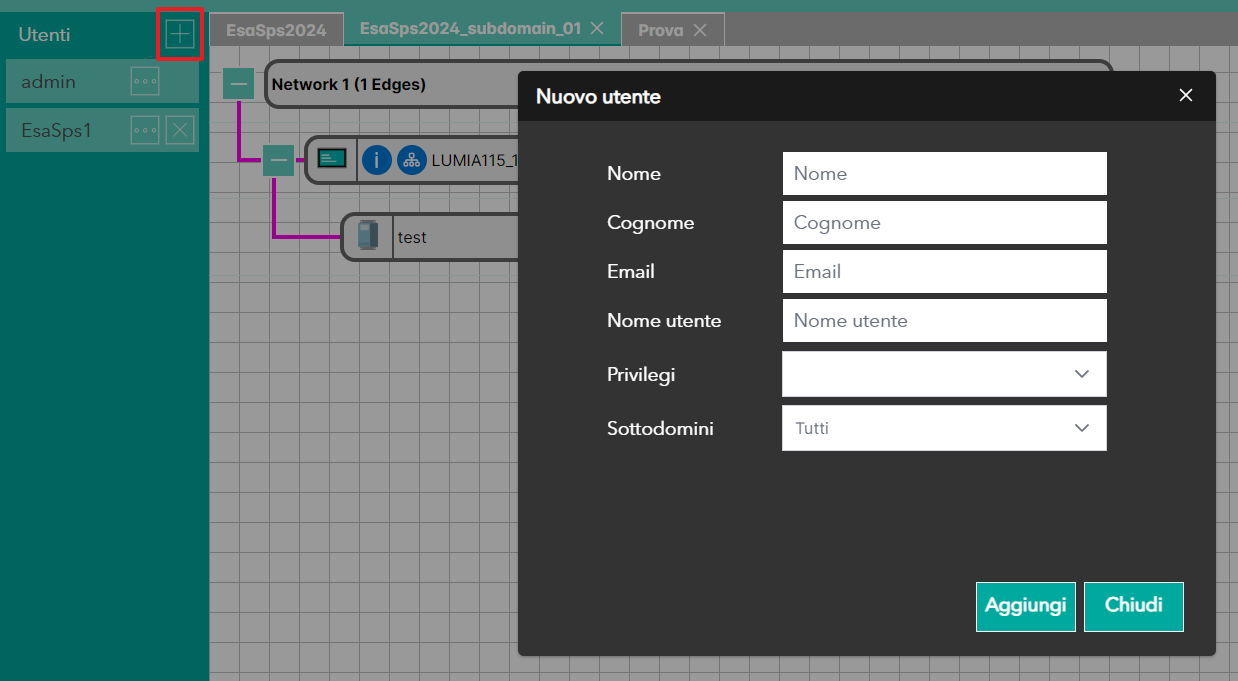The image size is (1238, 681).
Task: Focus the Nome input field
Action: 944,174
